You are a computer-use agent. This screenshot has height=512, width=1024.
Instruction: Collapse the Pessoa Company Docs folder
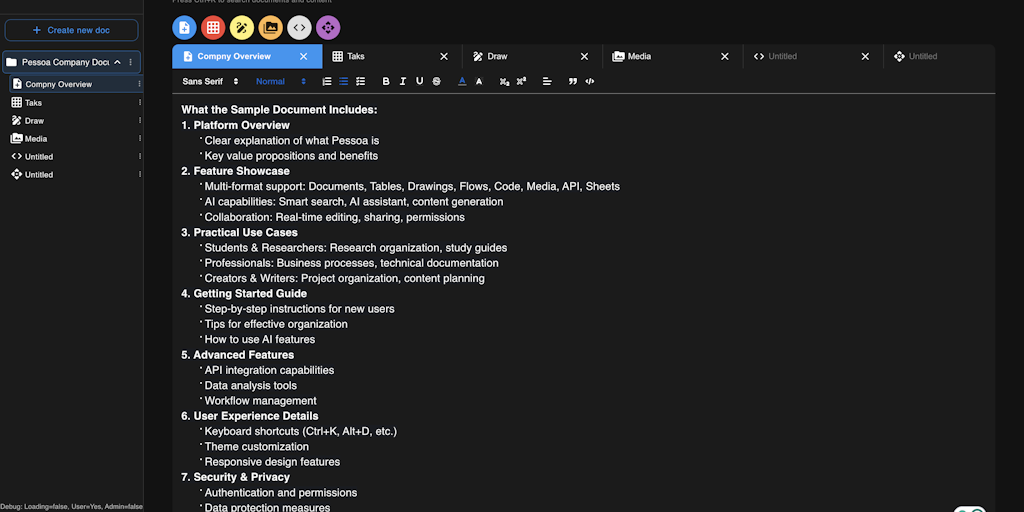pos(118,62)
